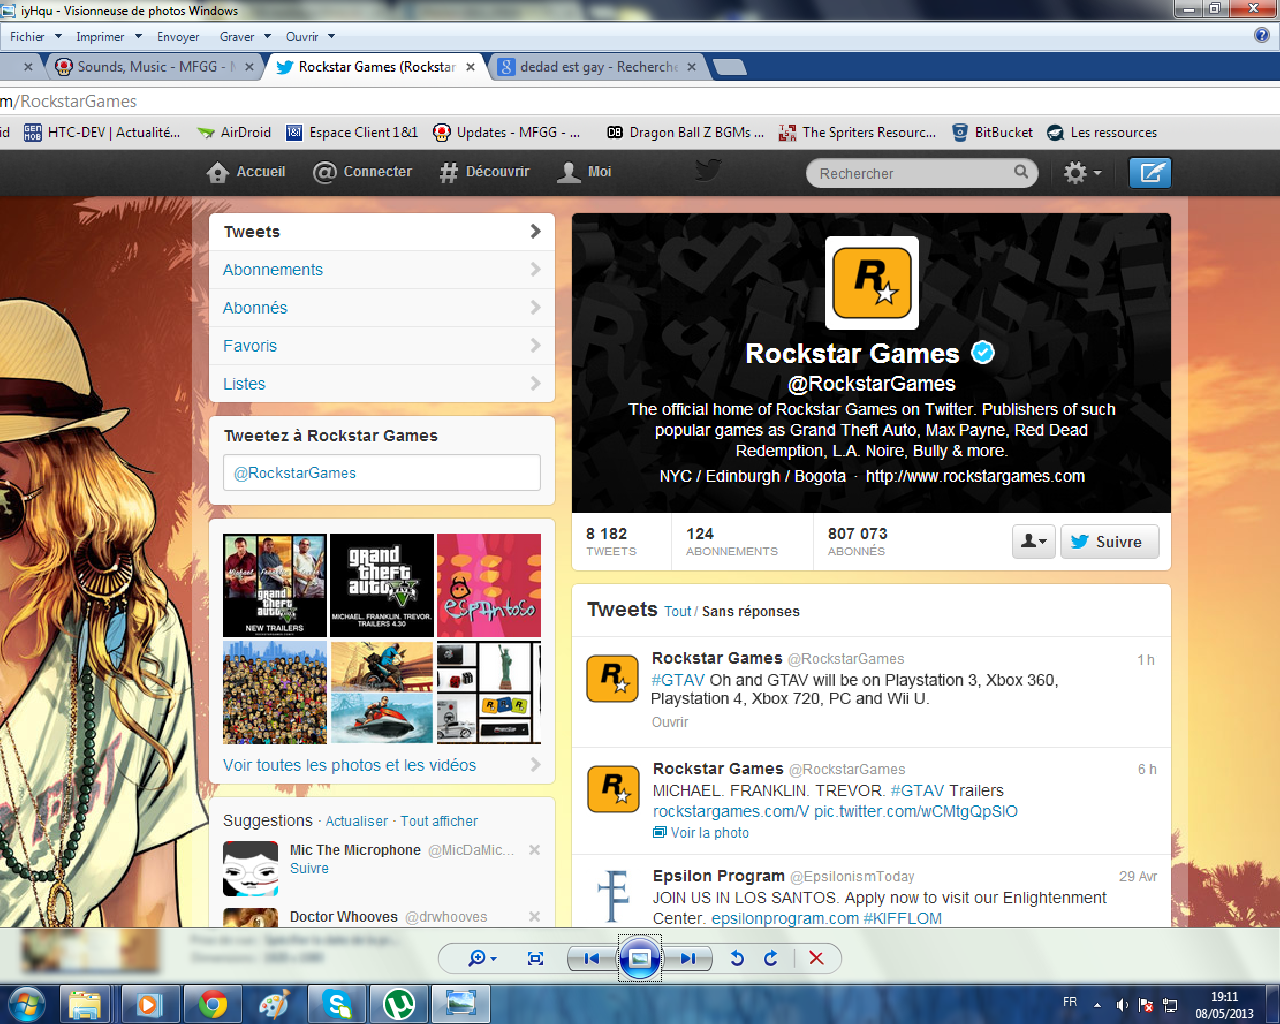Select the Tweets sidebar item
Image resolution: width=1280 pixels, height=1024 pixels.
[x=382, y=231]
